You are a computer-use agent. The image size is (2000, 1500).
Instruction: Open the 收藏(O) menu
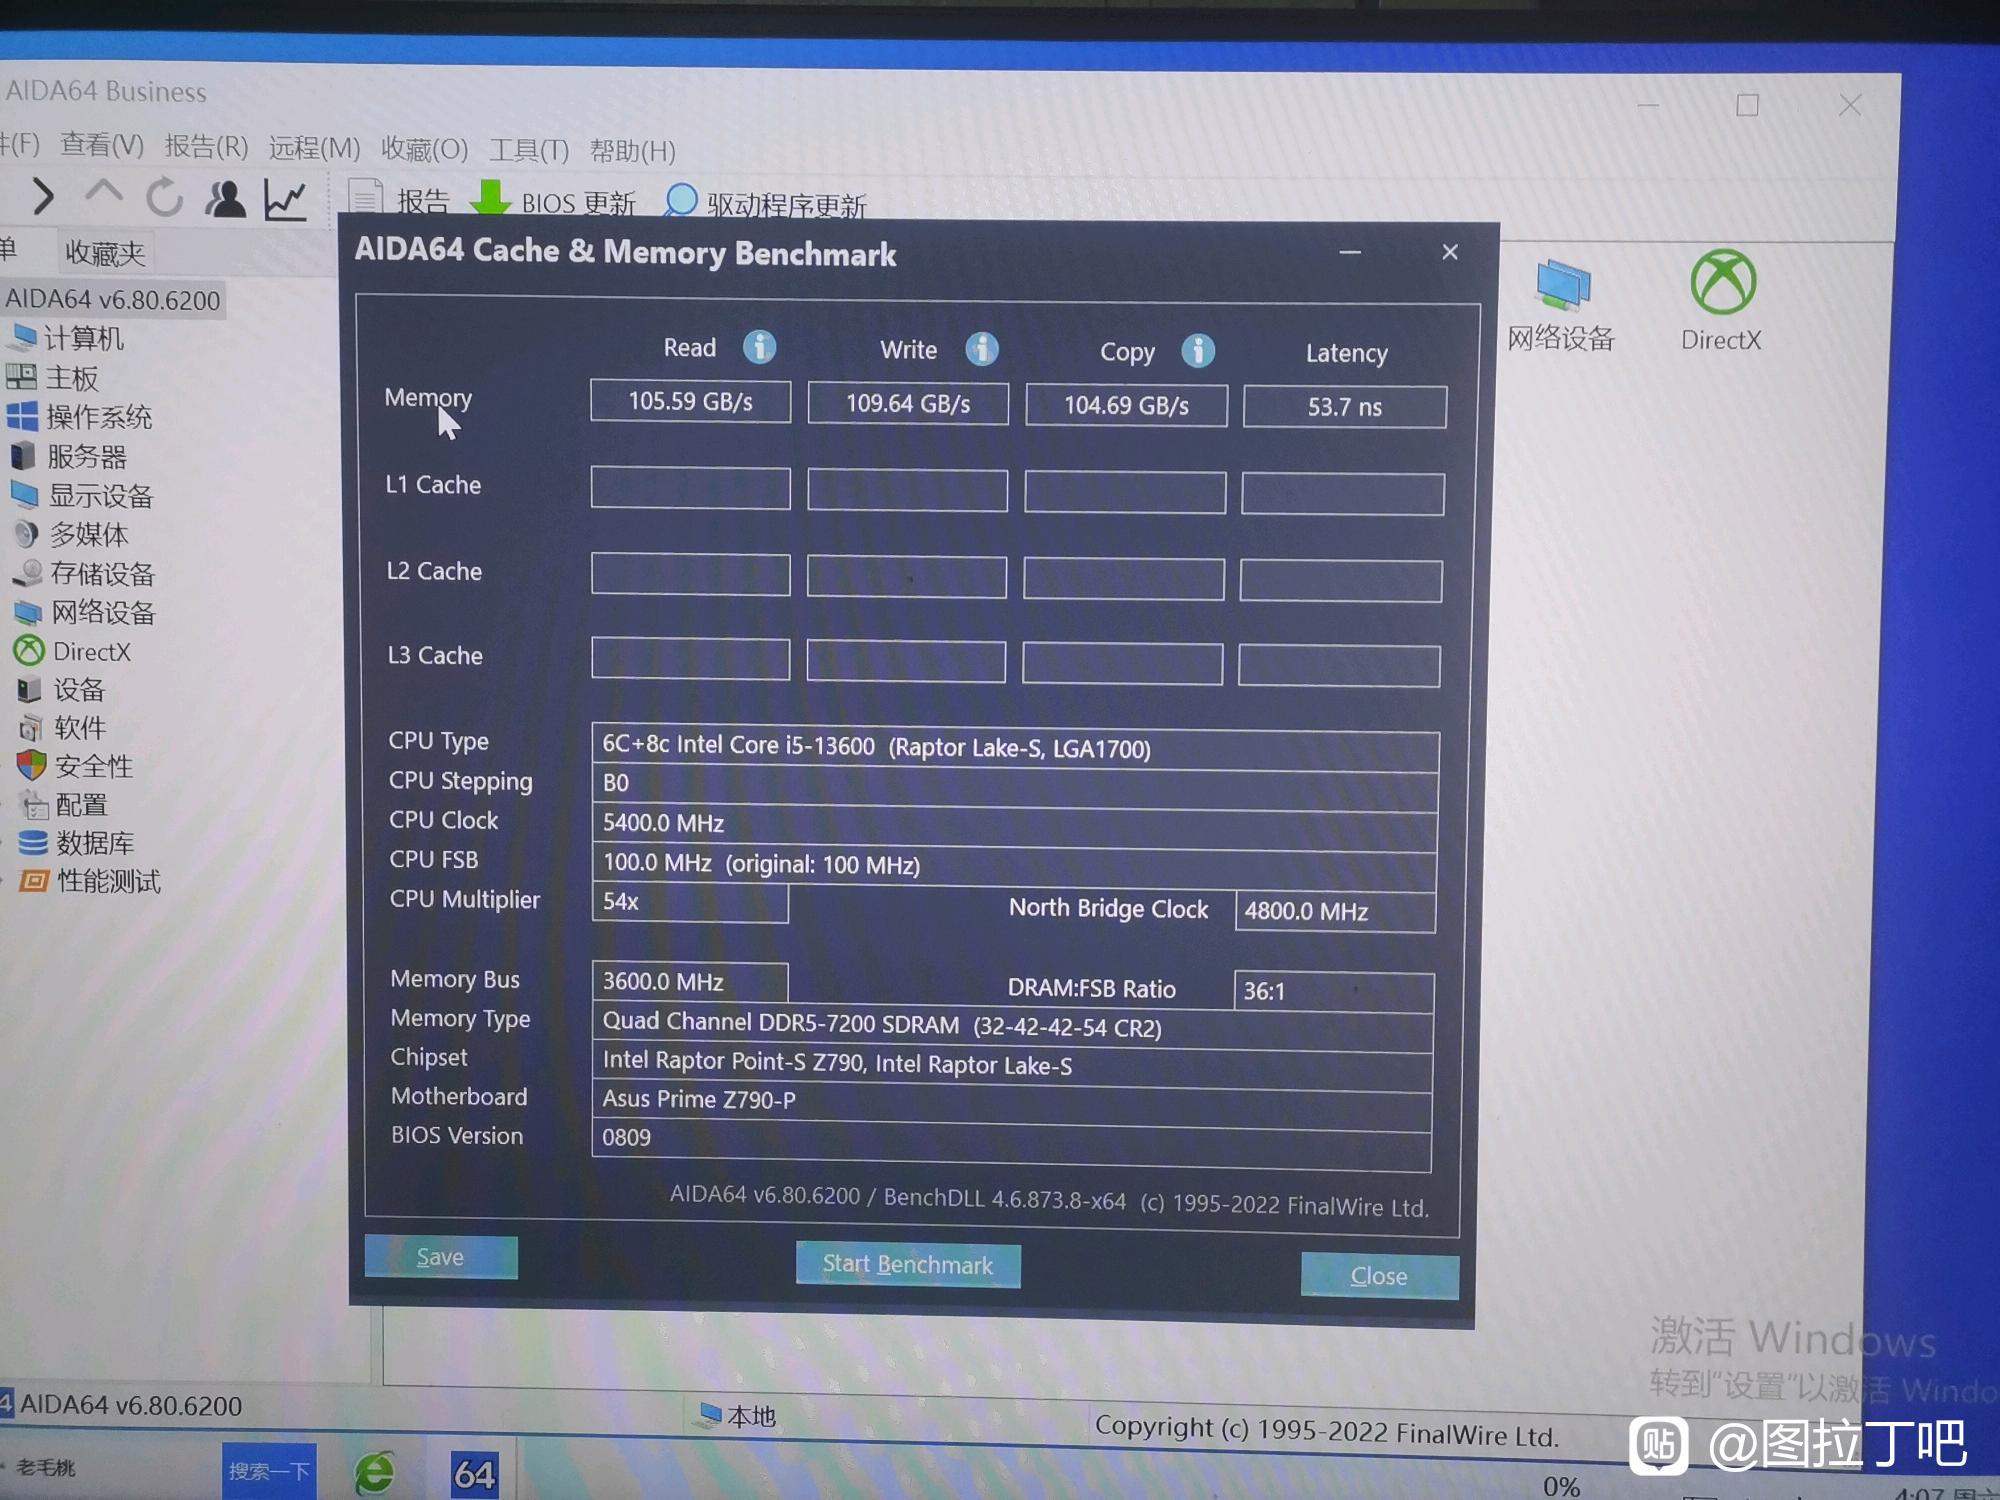[x=424, y=149]
